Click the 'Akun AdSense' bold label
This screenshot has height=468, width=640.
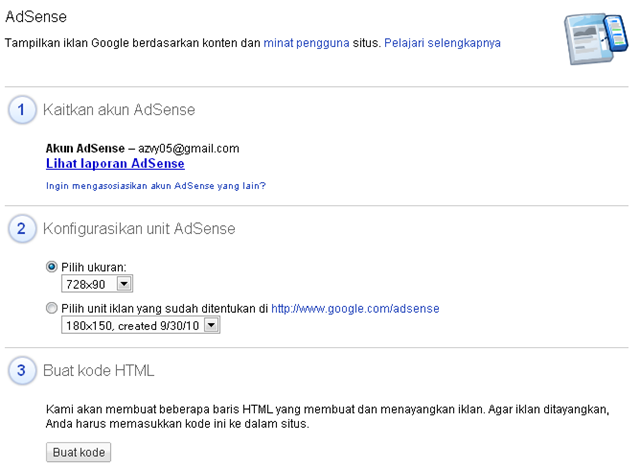point(85,149)
